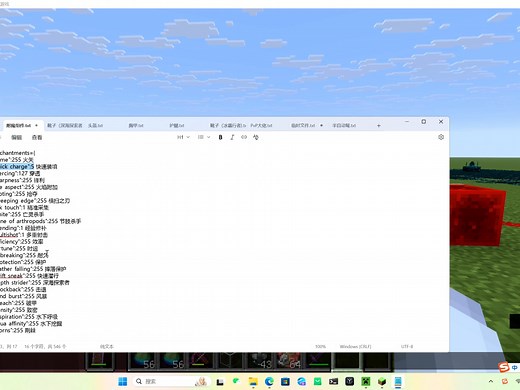Click the sharpness":255 锋利 line

point(22,180)
